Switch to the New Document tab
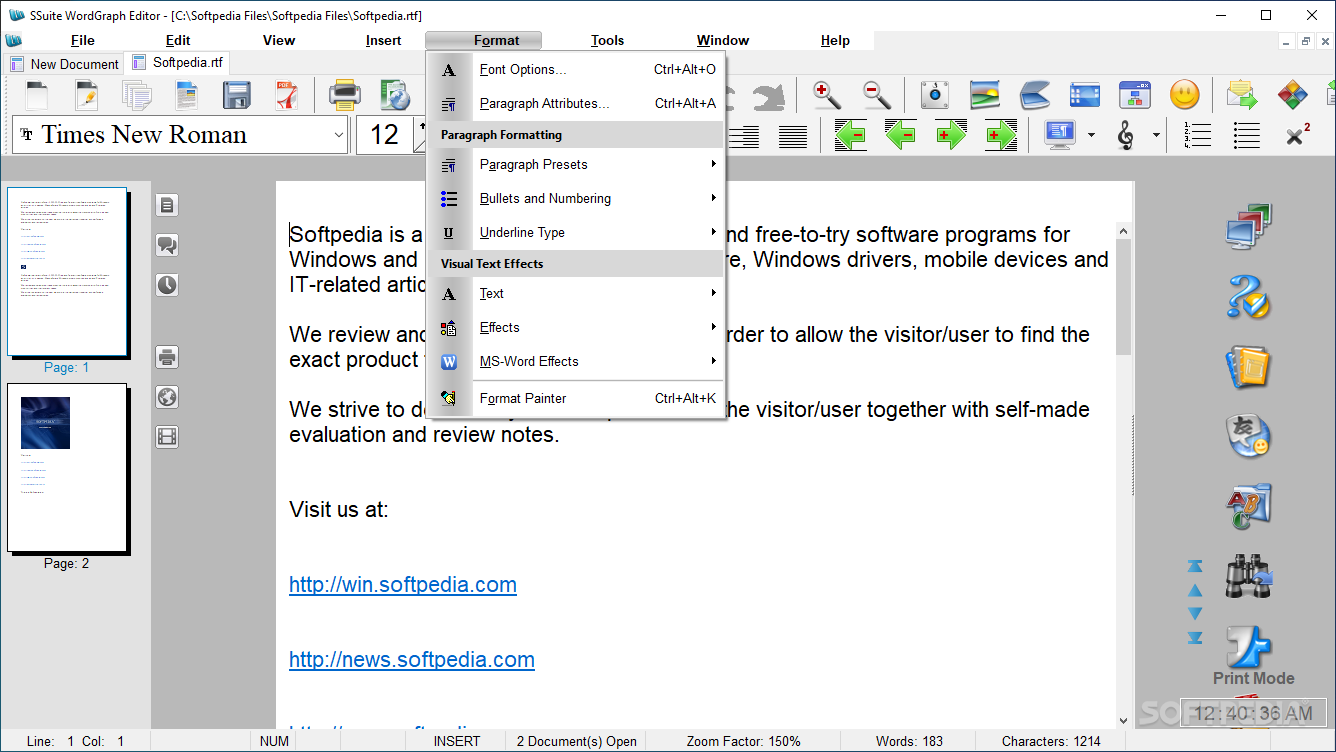Viewport: 1336px width, 752px height. [x=65, y=64]
